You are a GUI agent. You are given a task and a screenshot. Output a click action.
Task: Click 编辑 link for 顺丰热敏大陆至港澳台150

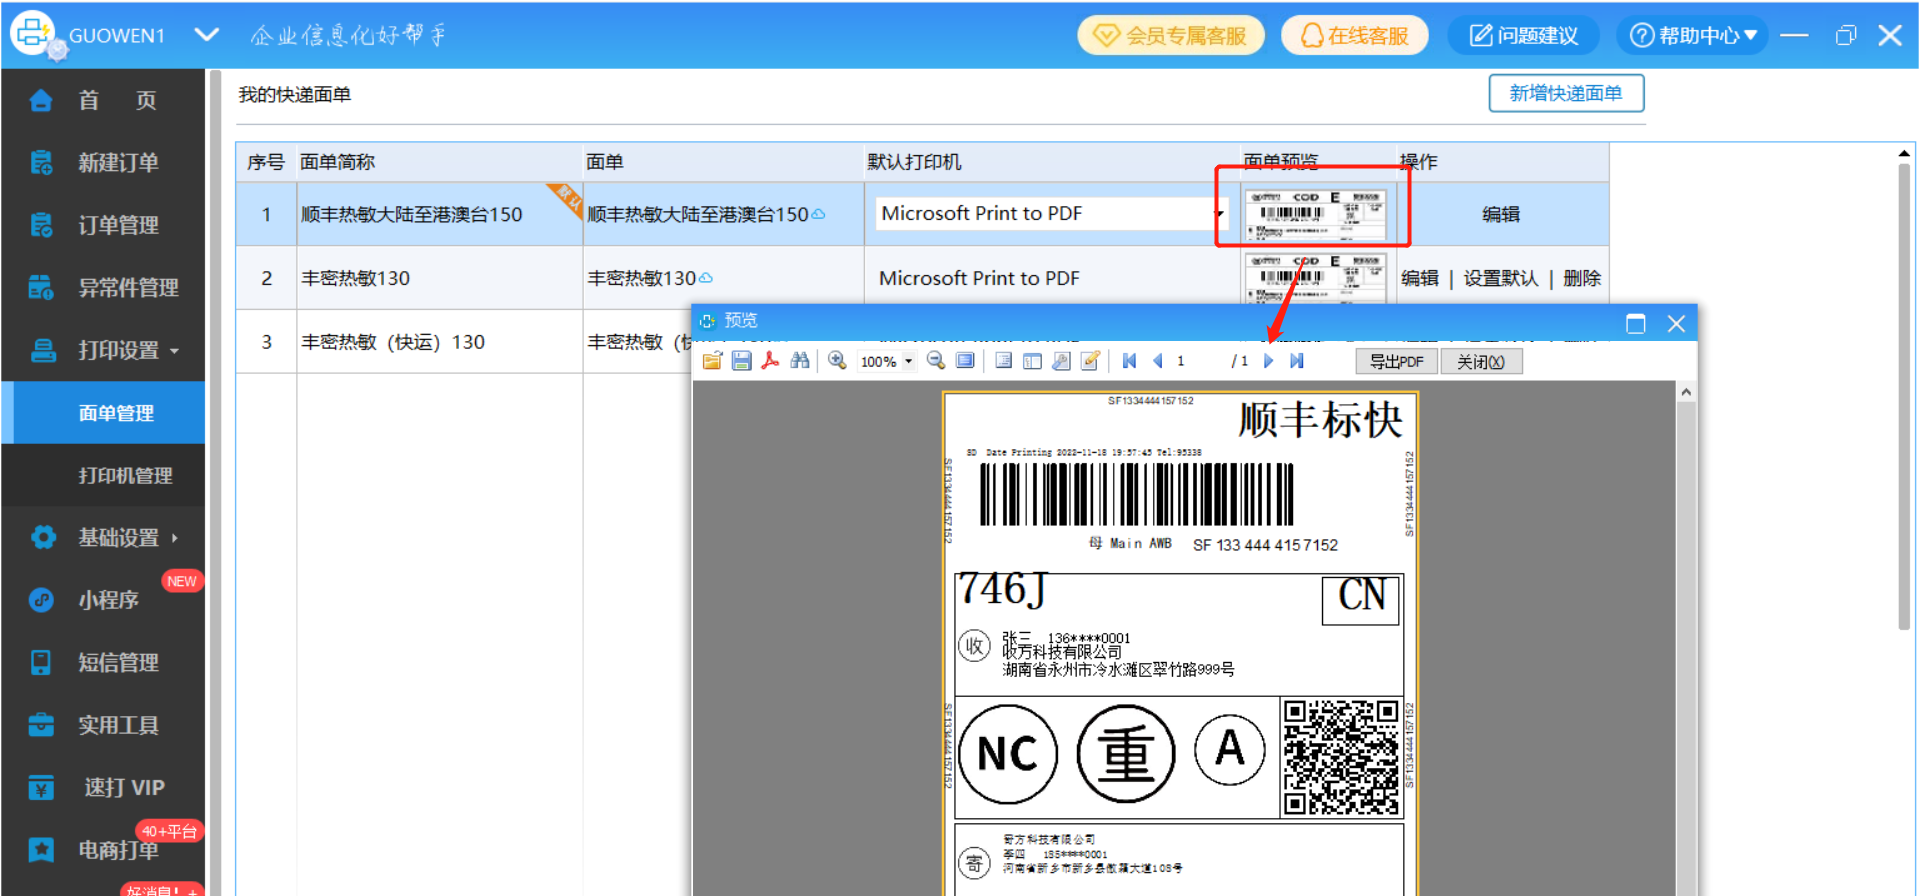pos(1501,214)
